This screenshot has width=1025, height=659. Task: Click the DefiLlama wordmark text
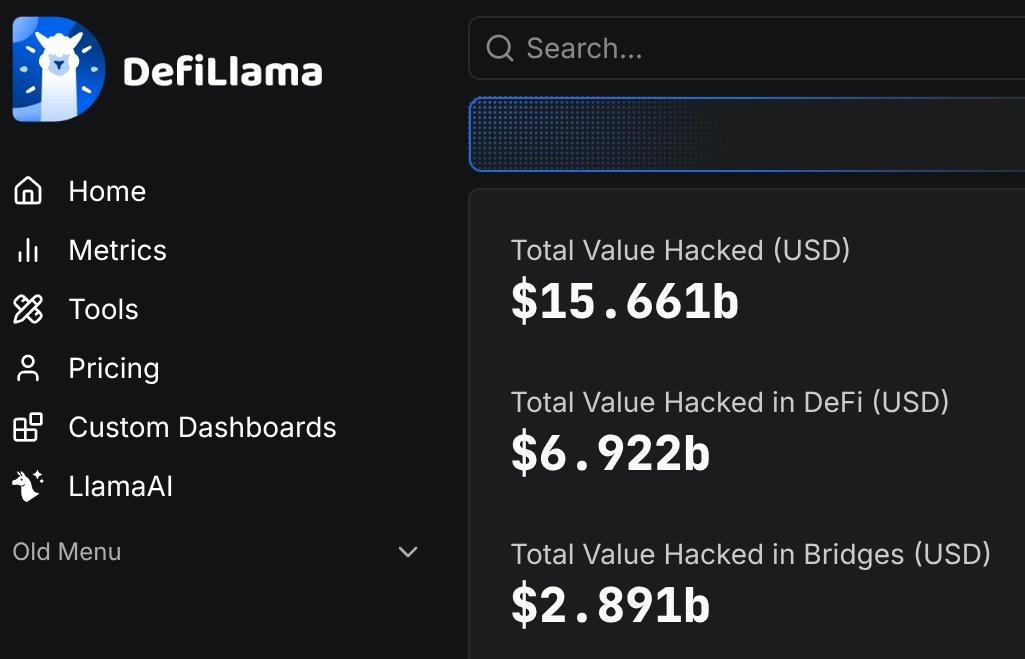click(x=223, y=71)
